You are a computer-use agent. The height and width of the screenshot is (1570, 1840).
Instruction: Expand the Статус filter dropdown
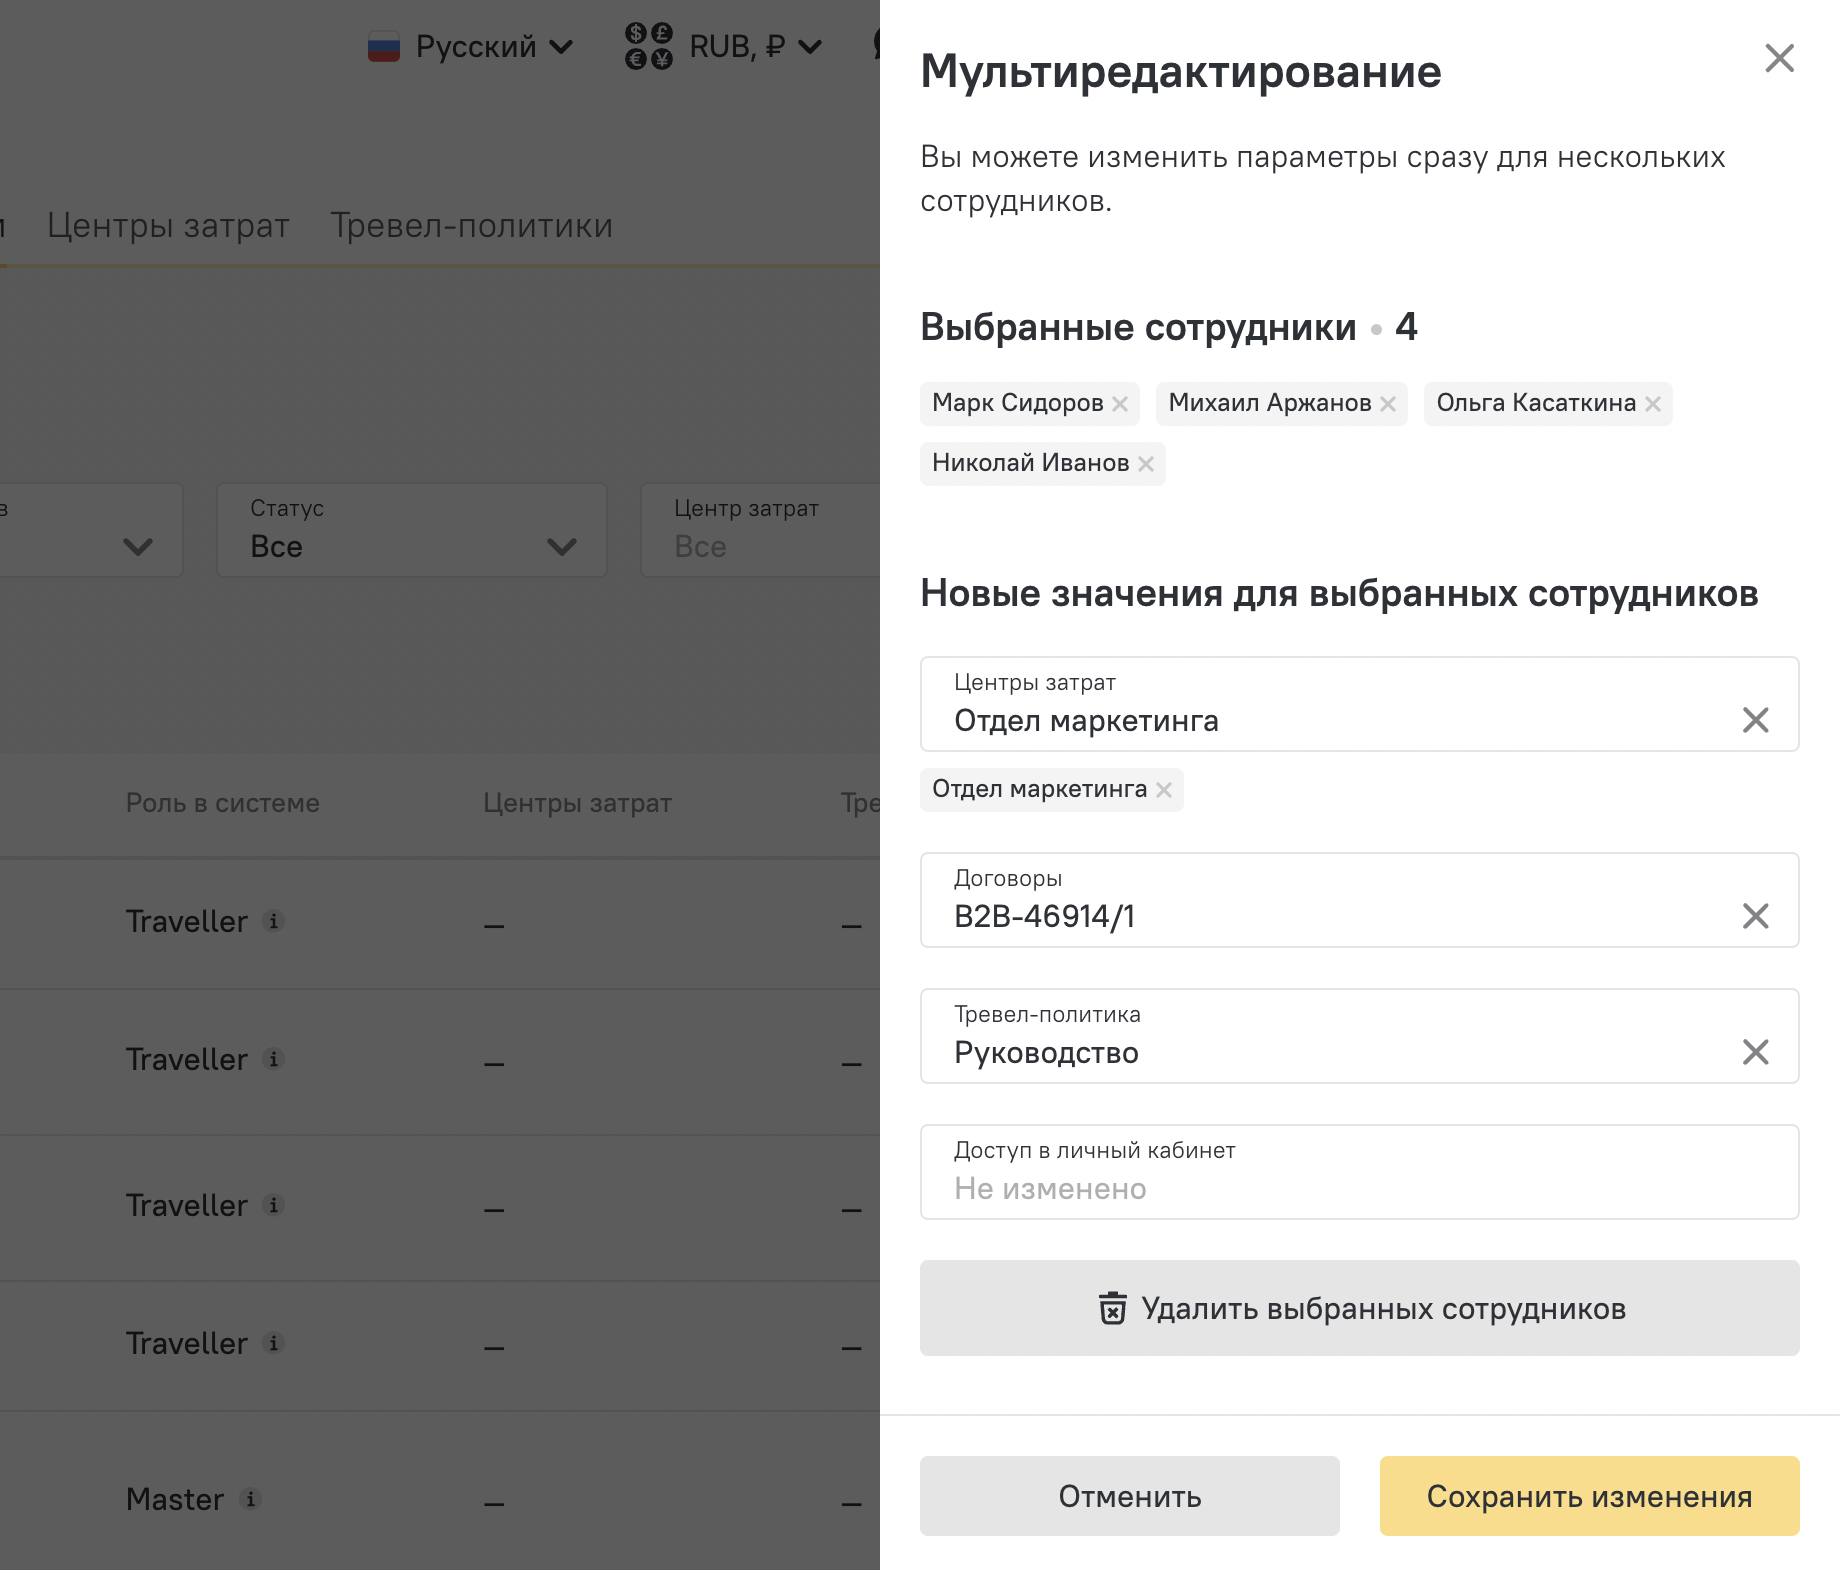pos(411,530)
